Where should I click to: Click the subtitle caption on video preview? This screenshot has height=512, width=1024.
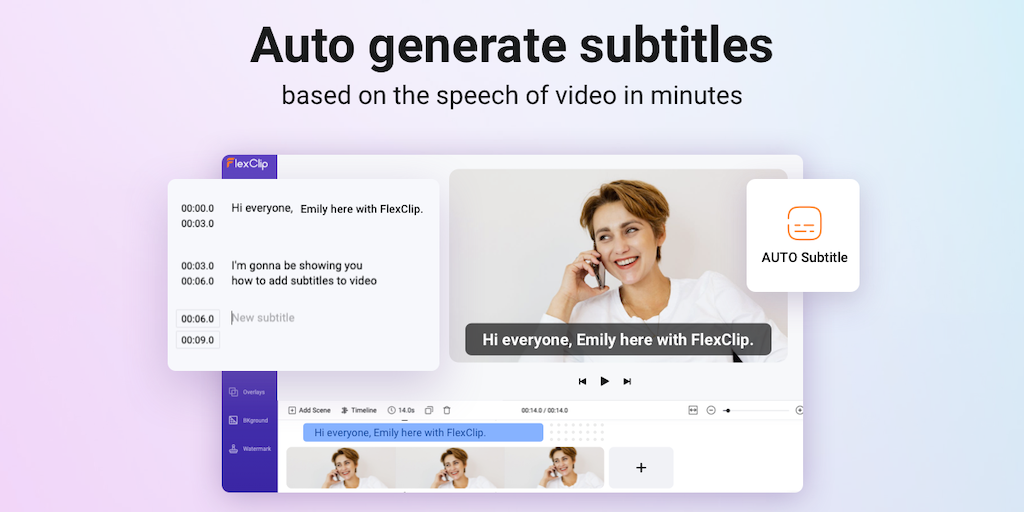618,340
